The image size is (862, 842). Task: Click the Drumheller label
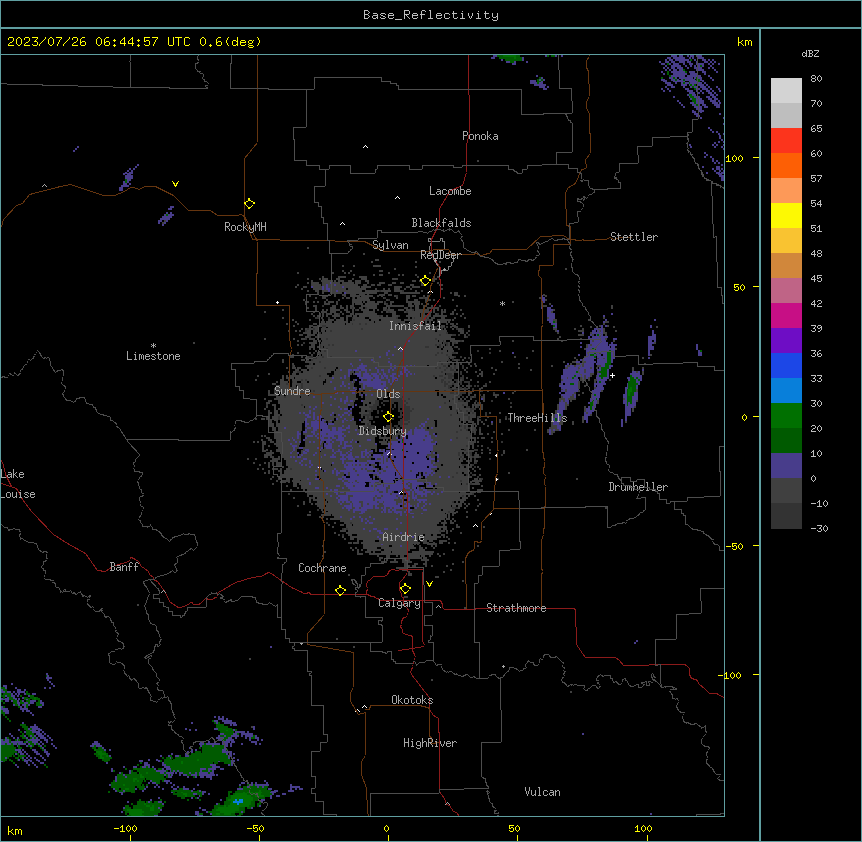[x=638, y=487]
